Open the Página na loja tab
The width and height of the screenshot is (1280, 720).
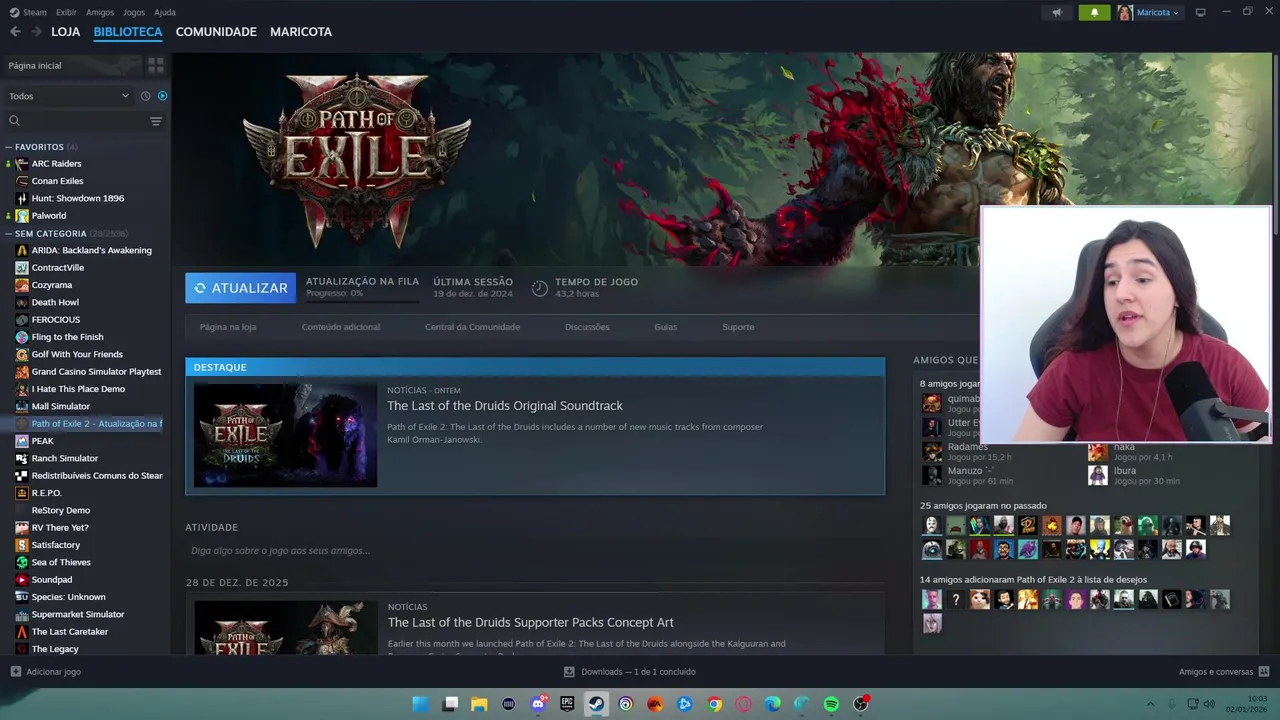click(228, 327)
